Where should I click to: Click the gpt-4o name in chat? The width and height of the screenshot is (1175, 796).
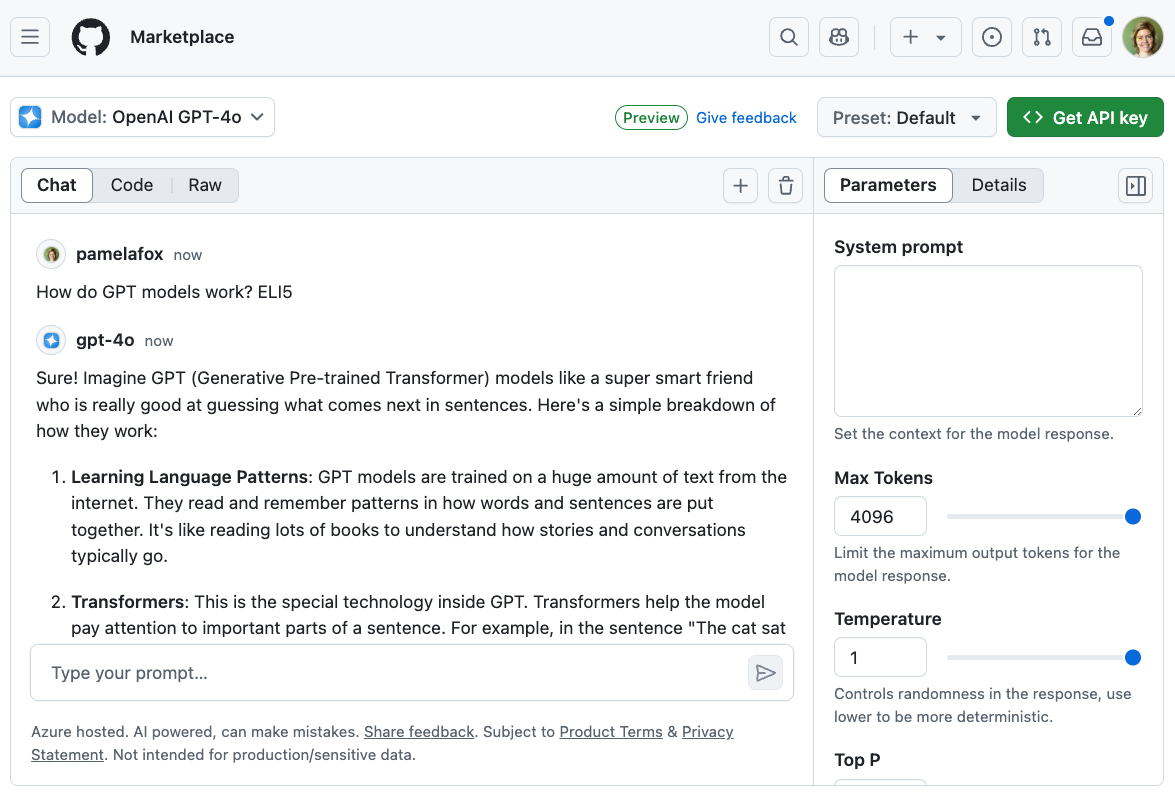pyautogui.click(x=105, y=340)
